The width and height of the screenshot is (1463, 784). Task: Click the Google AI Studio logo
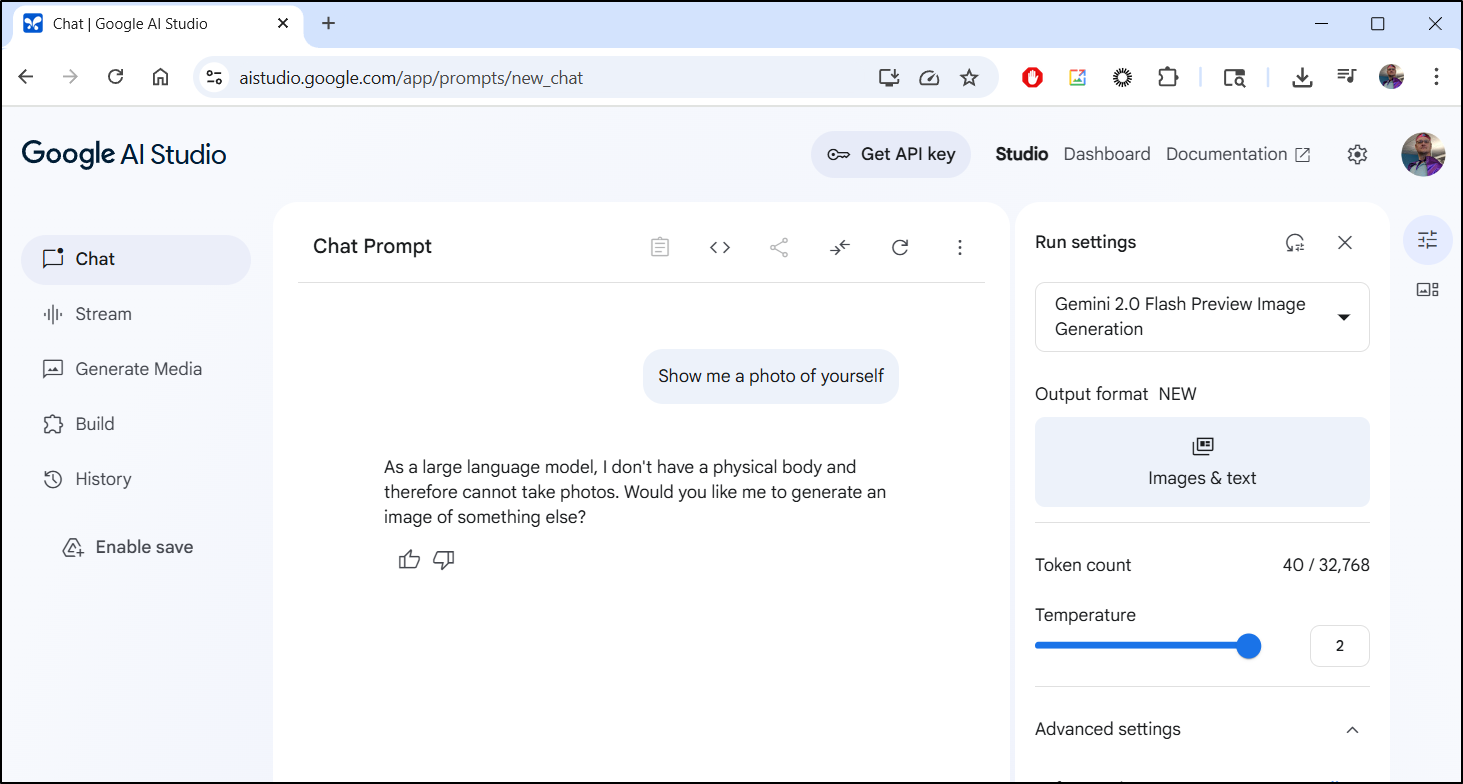tap(124, 154)
